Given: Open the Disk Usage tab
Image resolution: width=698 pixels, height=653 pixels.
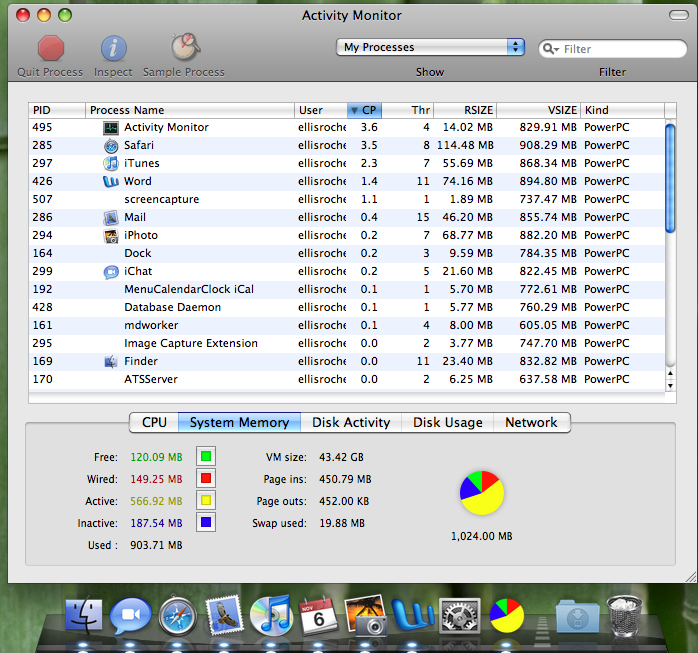Looking at the screenshot, I should point(448,422).
